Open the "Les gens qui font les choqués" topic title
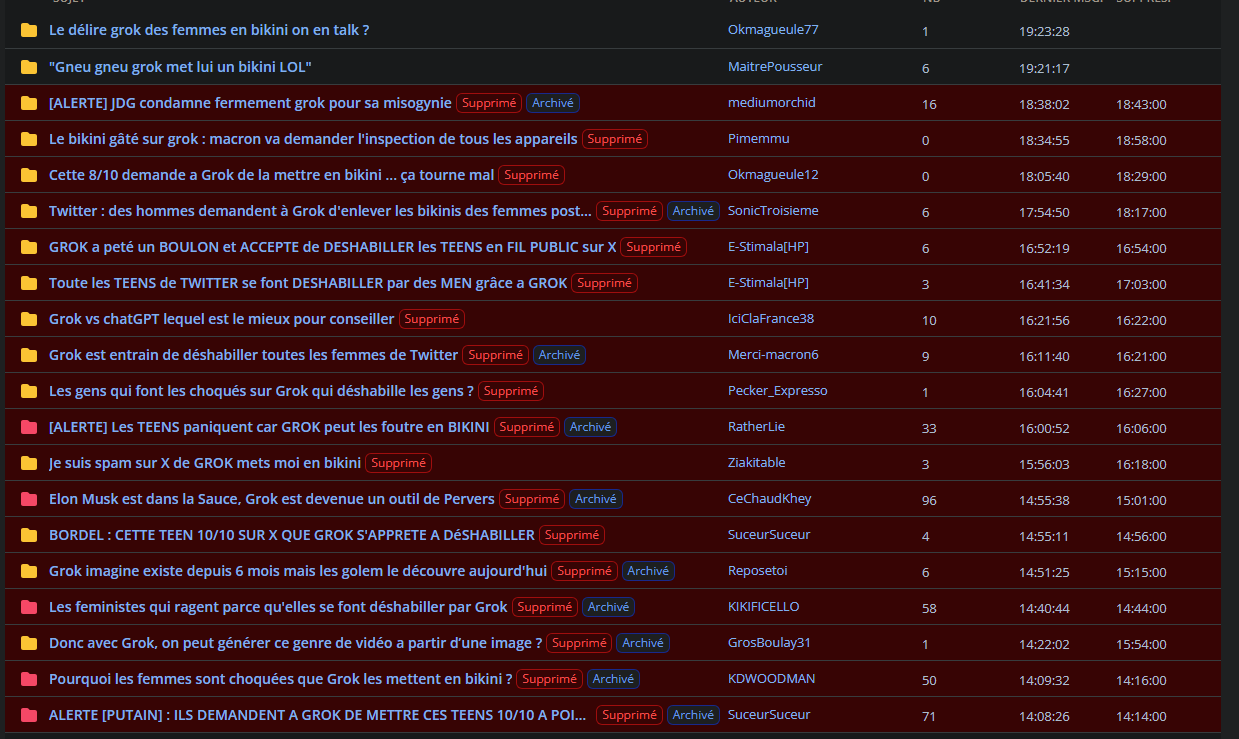1239x739 pixels. (261, 391)
